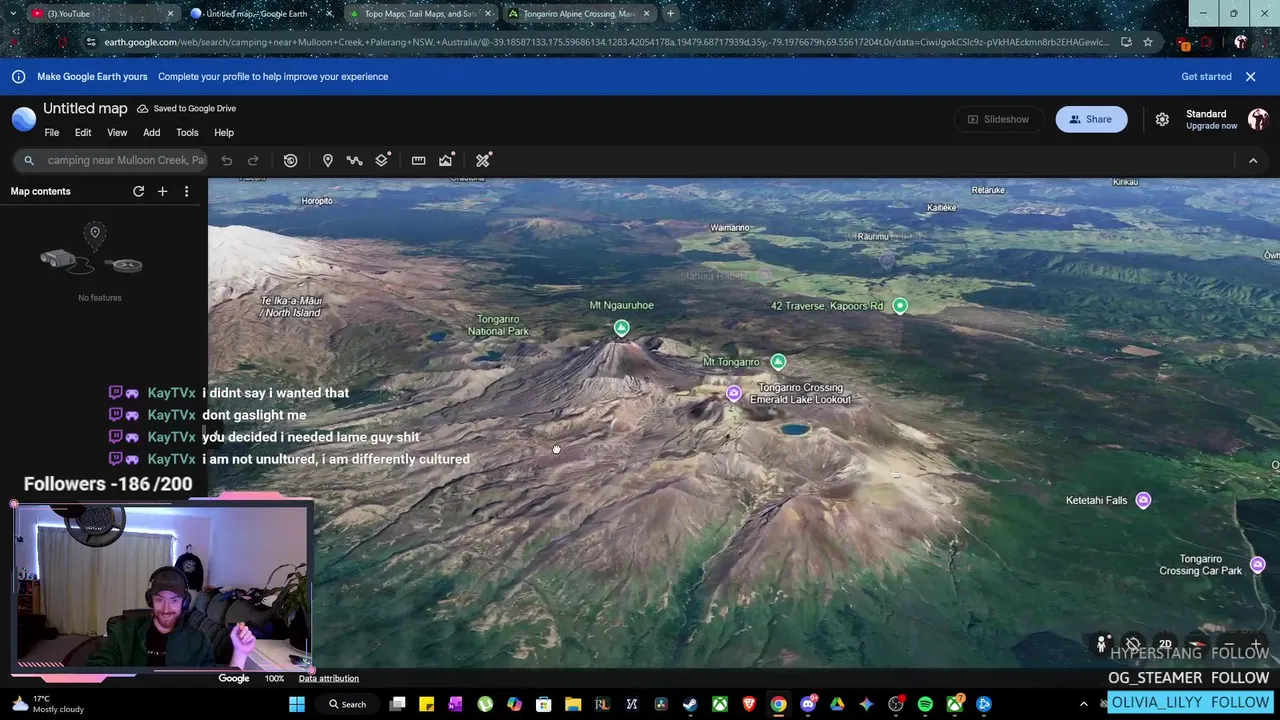The height and width of the screenshot is (720, 1280).
Task: Click the Data attribution link
Action: [x=328, y=678]
